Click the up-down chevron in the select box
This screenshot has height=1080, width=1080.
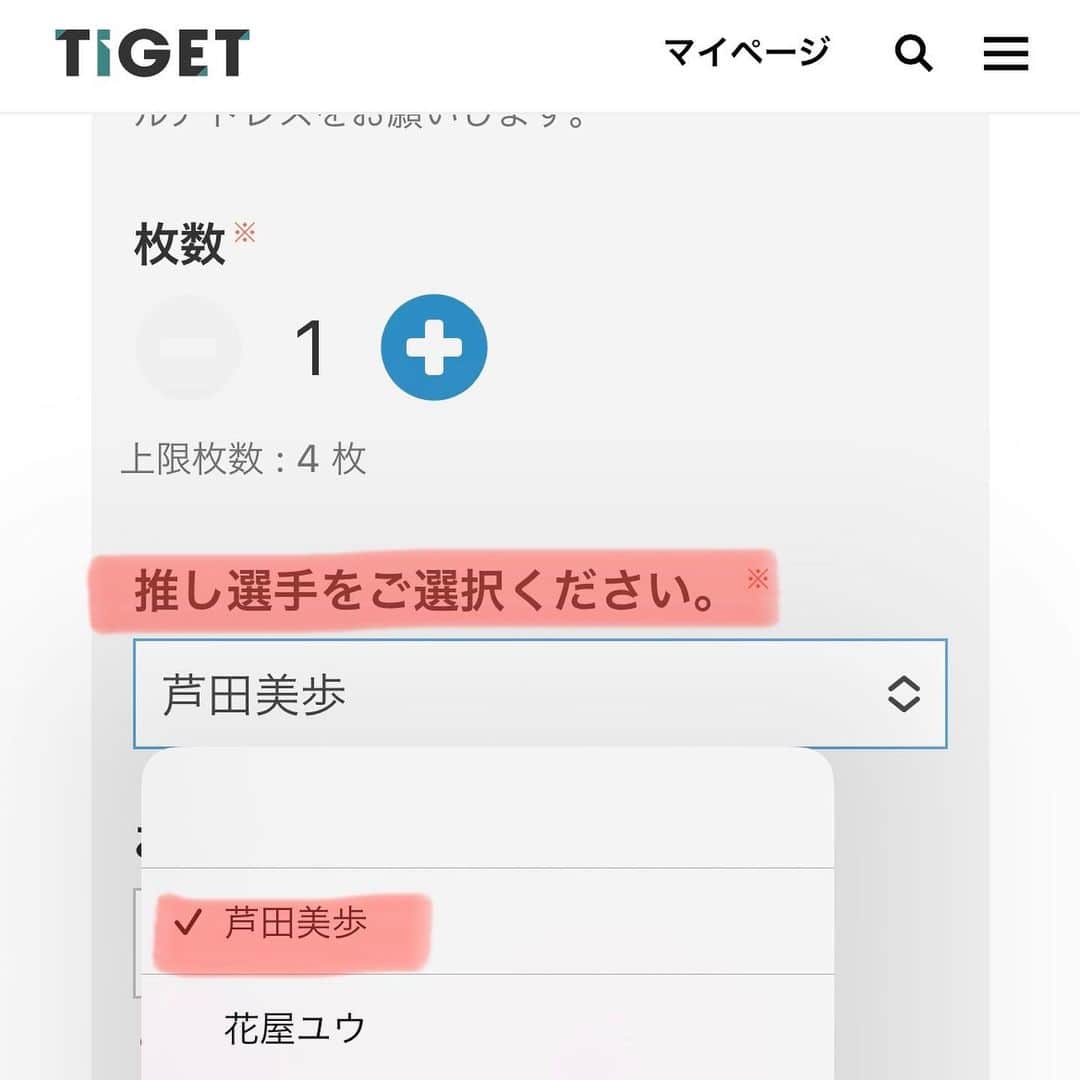904,694
